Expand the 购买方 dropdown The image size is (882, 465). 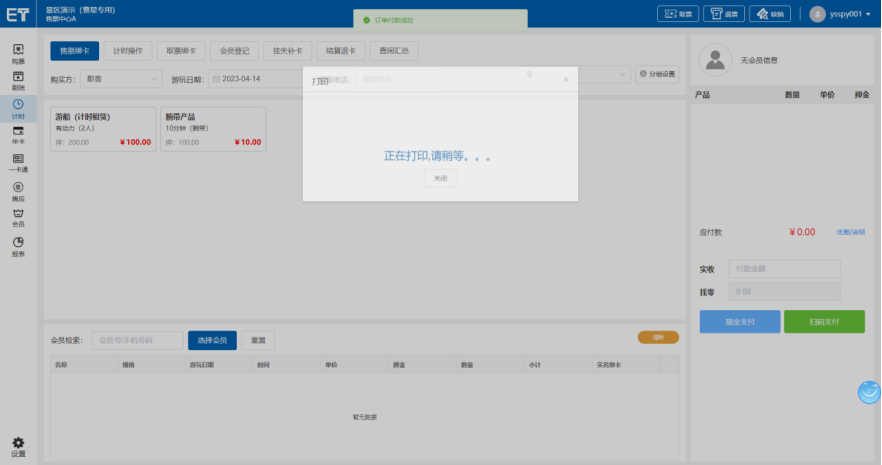tap(122, 77)
